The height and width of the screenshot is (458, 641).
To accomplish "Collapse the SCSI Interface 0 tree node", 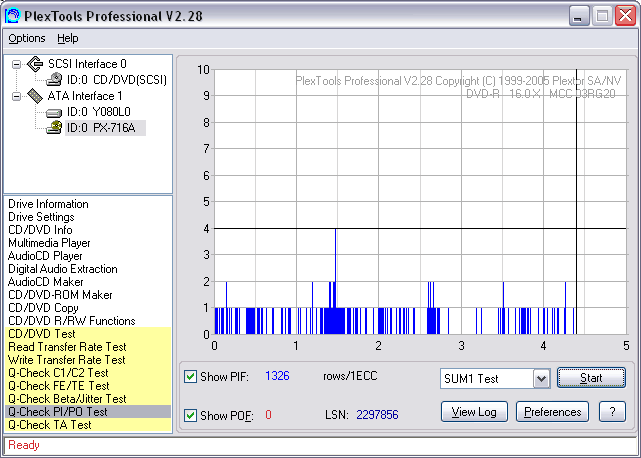I will 16,64.
